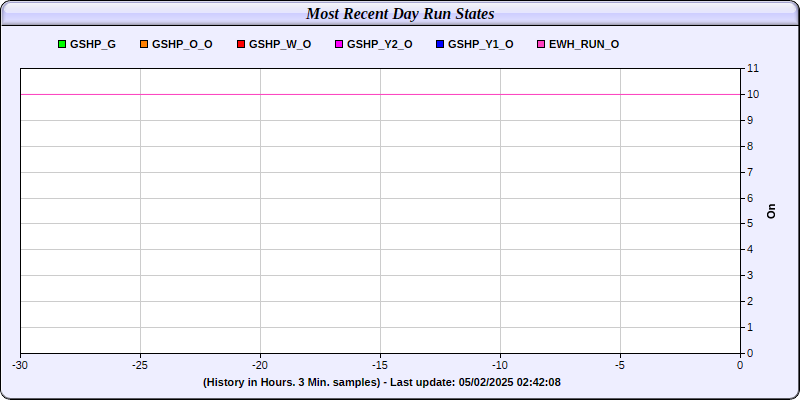The width and height of the screenshot is (800, 400).
Task: Toggle the GSHP_W_O series label
Action: tap(280, 44)
